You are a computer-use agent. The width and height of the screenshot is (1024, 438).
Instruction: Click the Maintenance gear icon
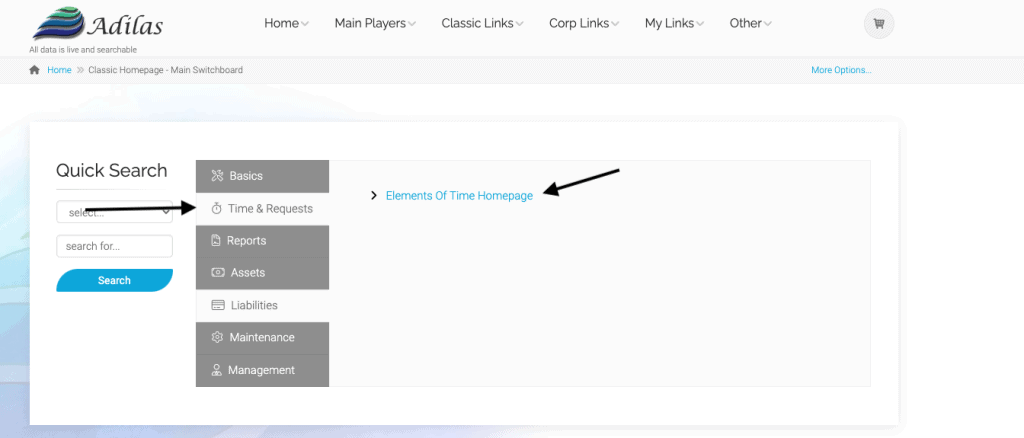[x=217, y=337]
